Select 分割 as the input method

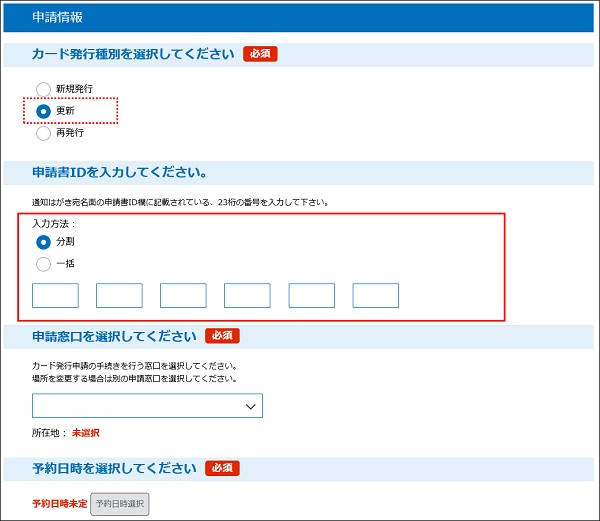point(43,242)
